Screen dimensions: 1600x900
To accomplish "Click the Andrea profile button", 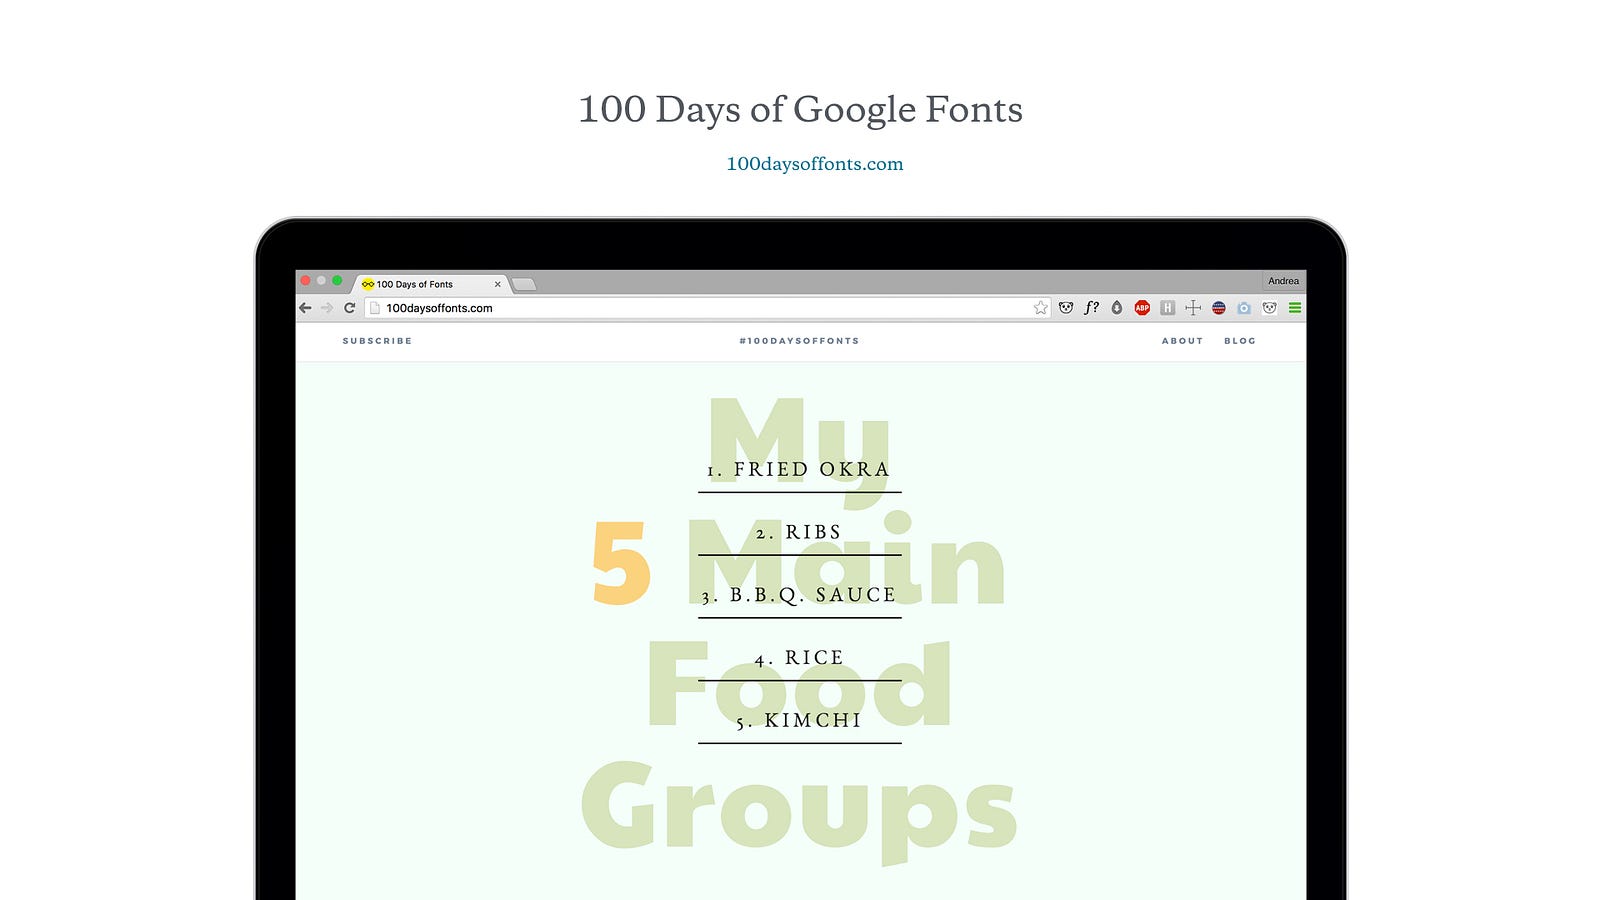I will click(1283, 281).
